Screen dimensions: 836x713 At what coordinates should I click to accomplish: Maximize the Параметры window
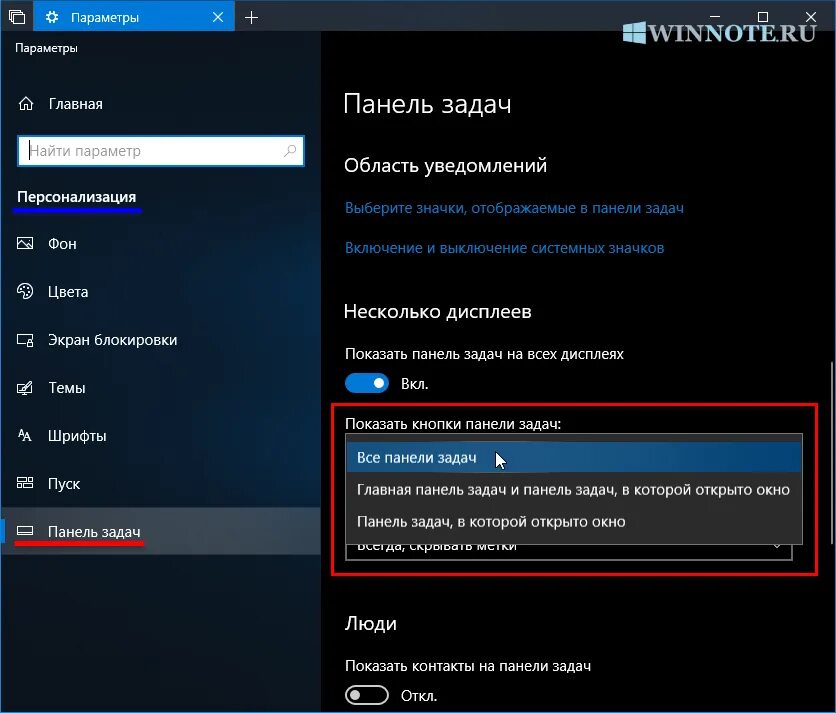[763, 17]
